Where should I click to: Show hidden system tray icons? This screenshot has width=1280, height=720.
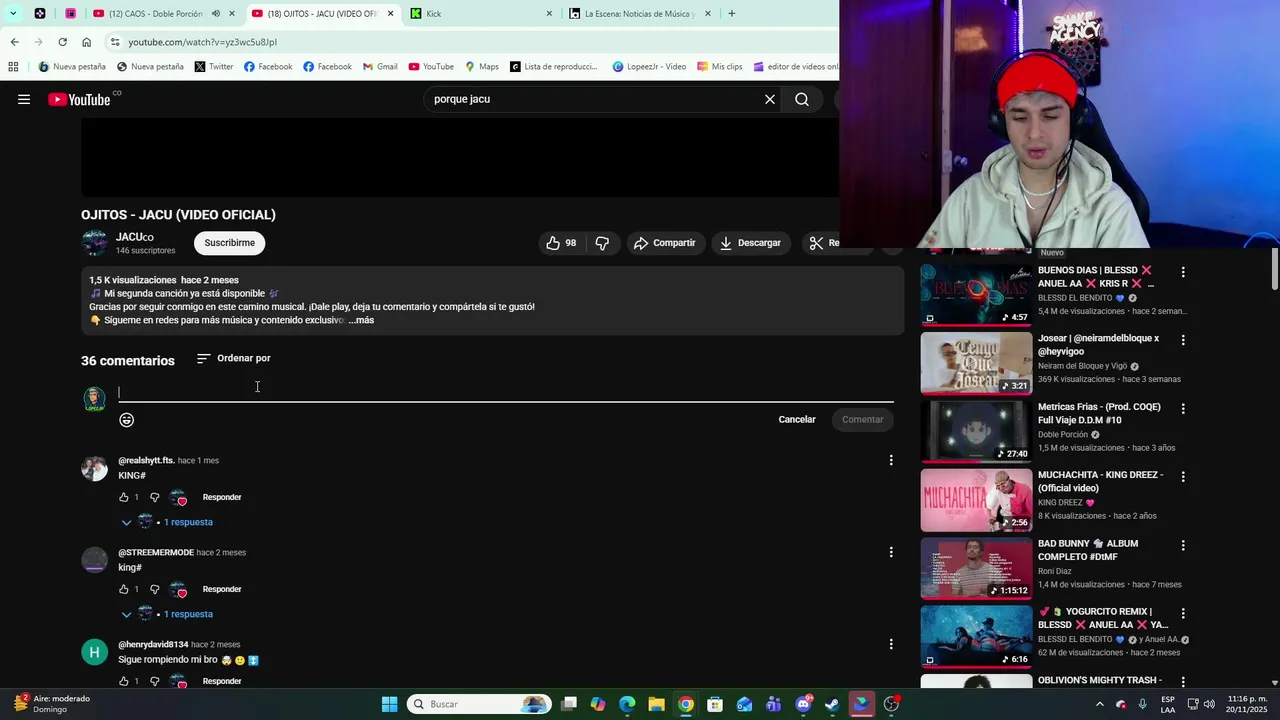coord(1100,704)
